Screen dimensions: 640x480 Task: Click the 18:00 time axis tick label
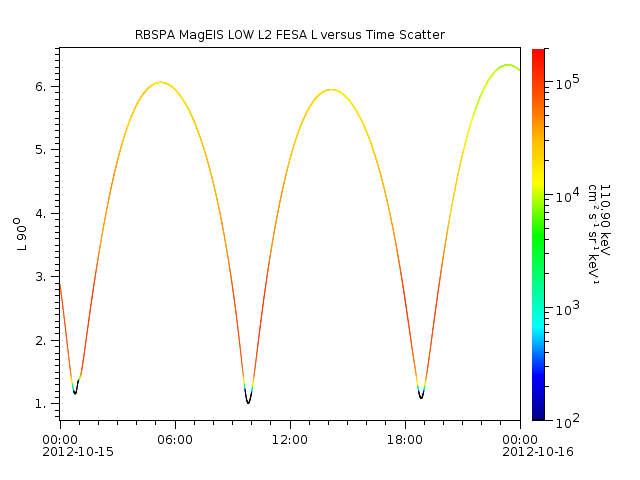click(x=404, y=438)
